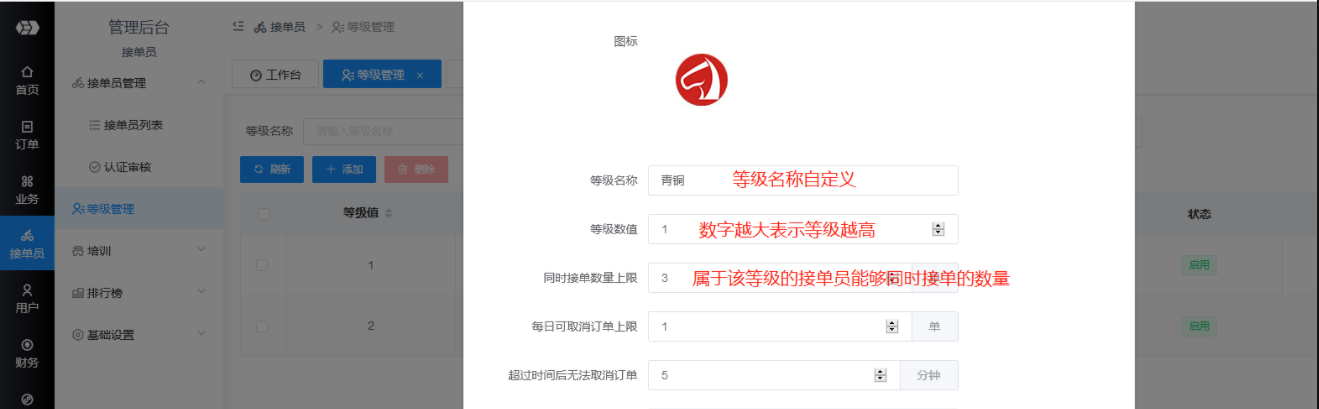
Task: Click the 每日可取消订单上限 input field
Action: pos(780,326)
